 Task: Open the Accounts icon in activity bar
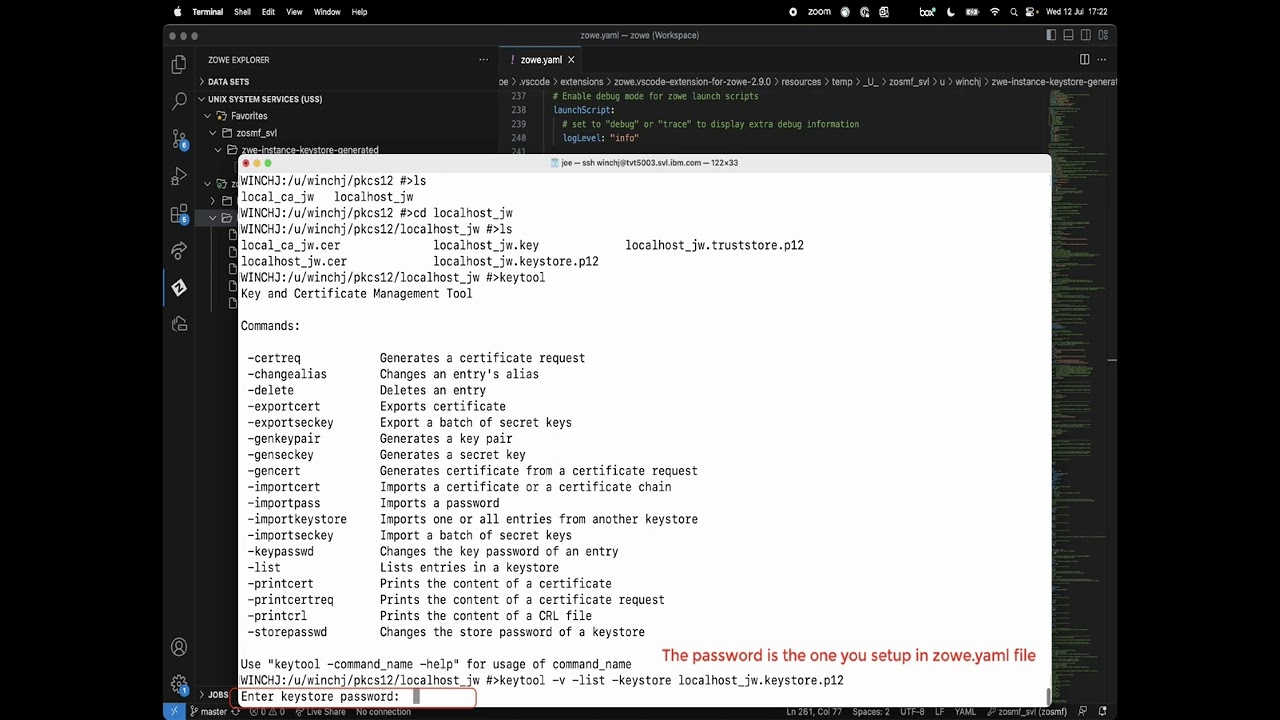179,647
